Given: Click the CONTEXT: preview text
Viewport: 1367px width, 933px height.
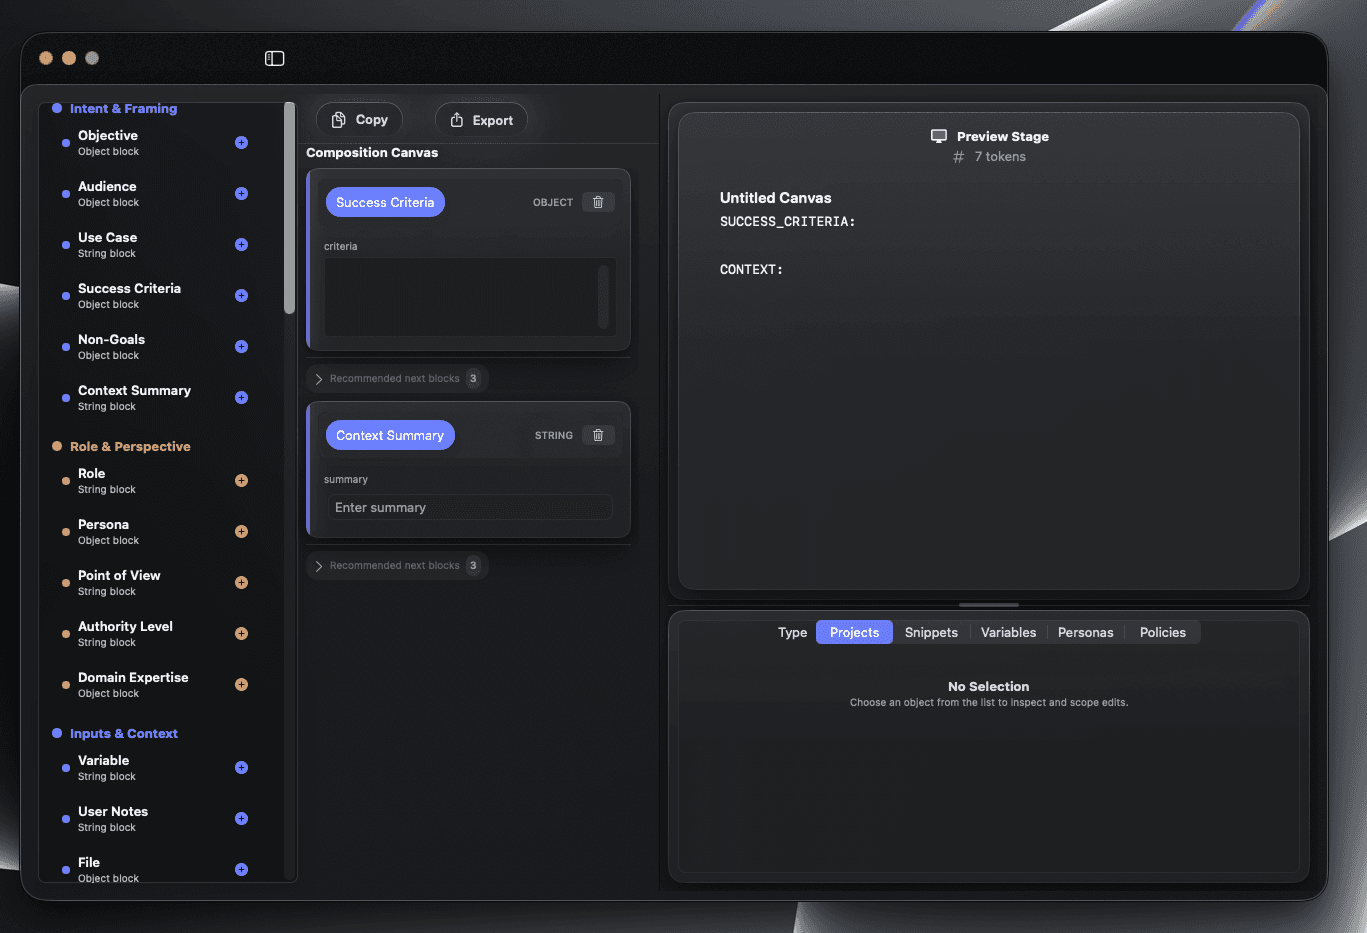Looking at the screenshot, I should 751,270.
